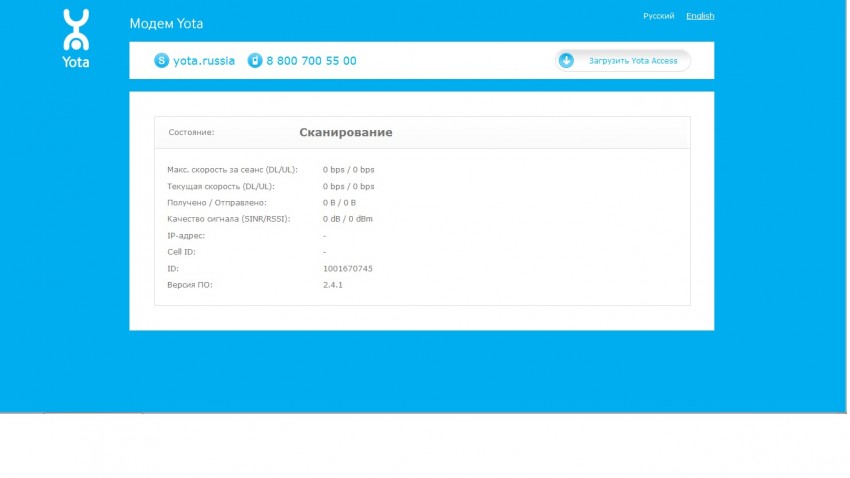Switch language to Русский
850x478 pixels.
(x=658, y=16)
